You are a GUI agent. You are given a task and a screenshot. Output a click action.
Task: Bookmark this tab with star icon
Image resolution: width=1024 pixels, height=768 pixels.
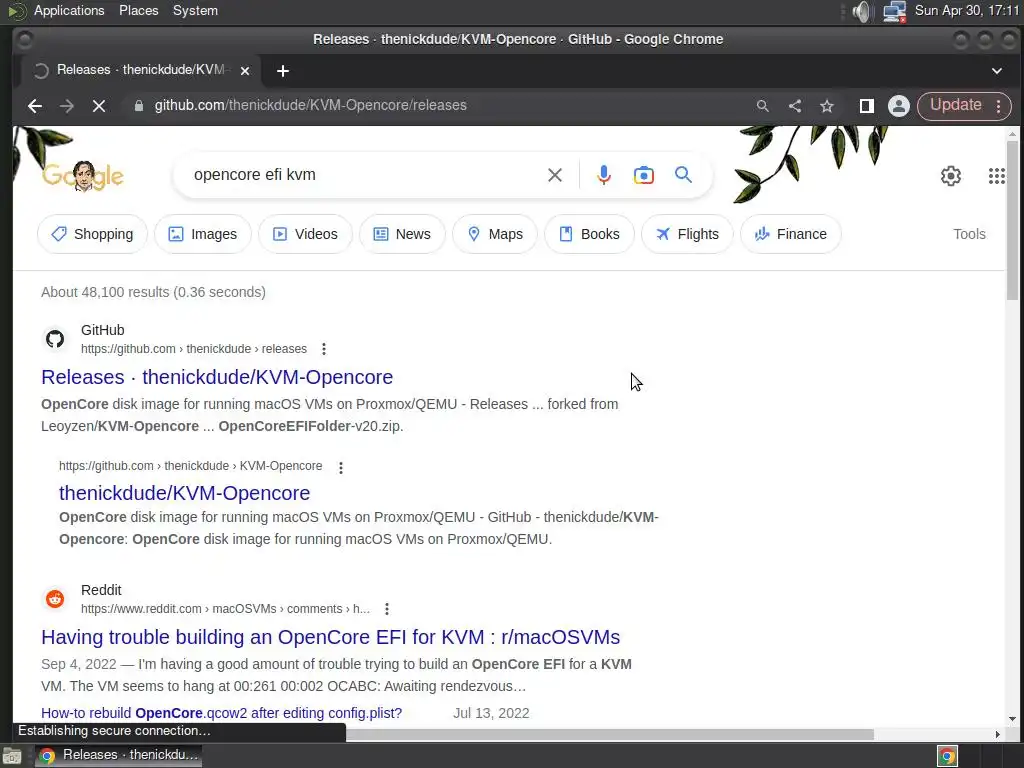(x=827, y=106)
